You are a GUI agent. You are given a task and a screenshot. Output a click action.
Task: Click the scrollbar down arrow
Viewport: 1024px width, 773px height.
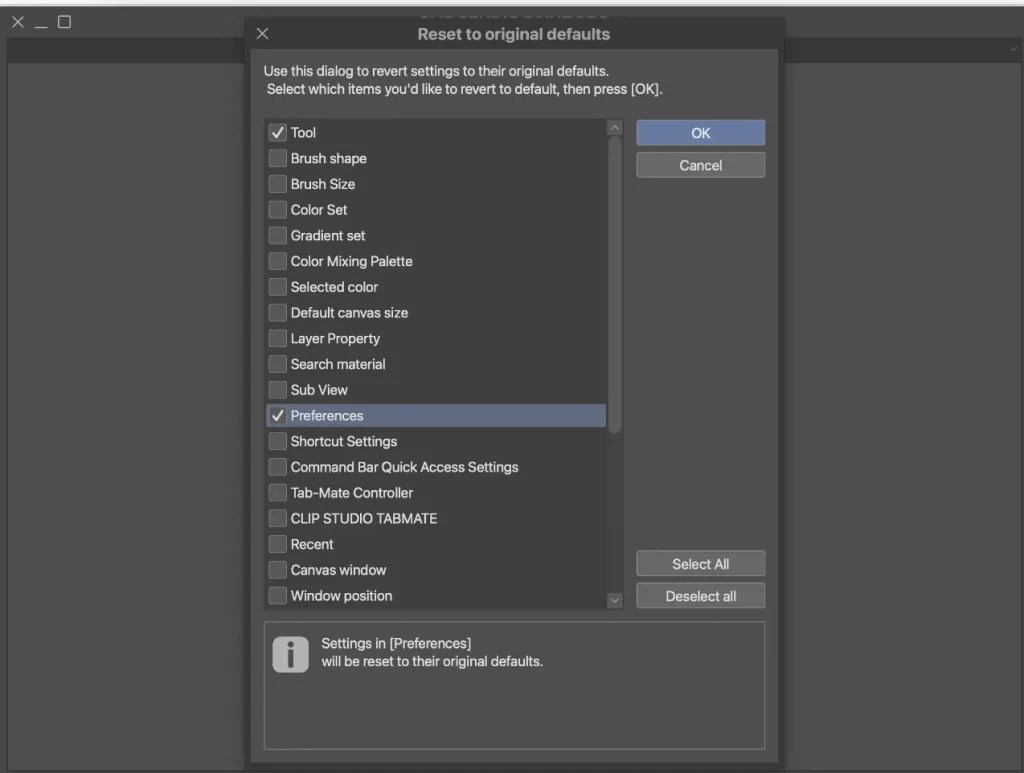[614, 600]
